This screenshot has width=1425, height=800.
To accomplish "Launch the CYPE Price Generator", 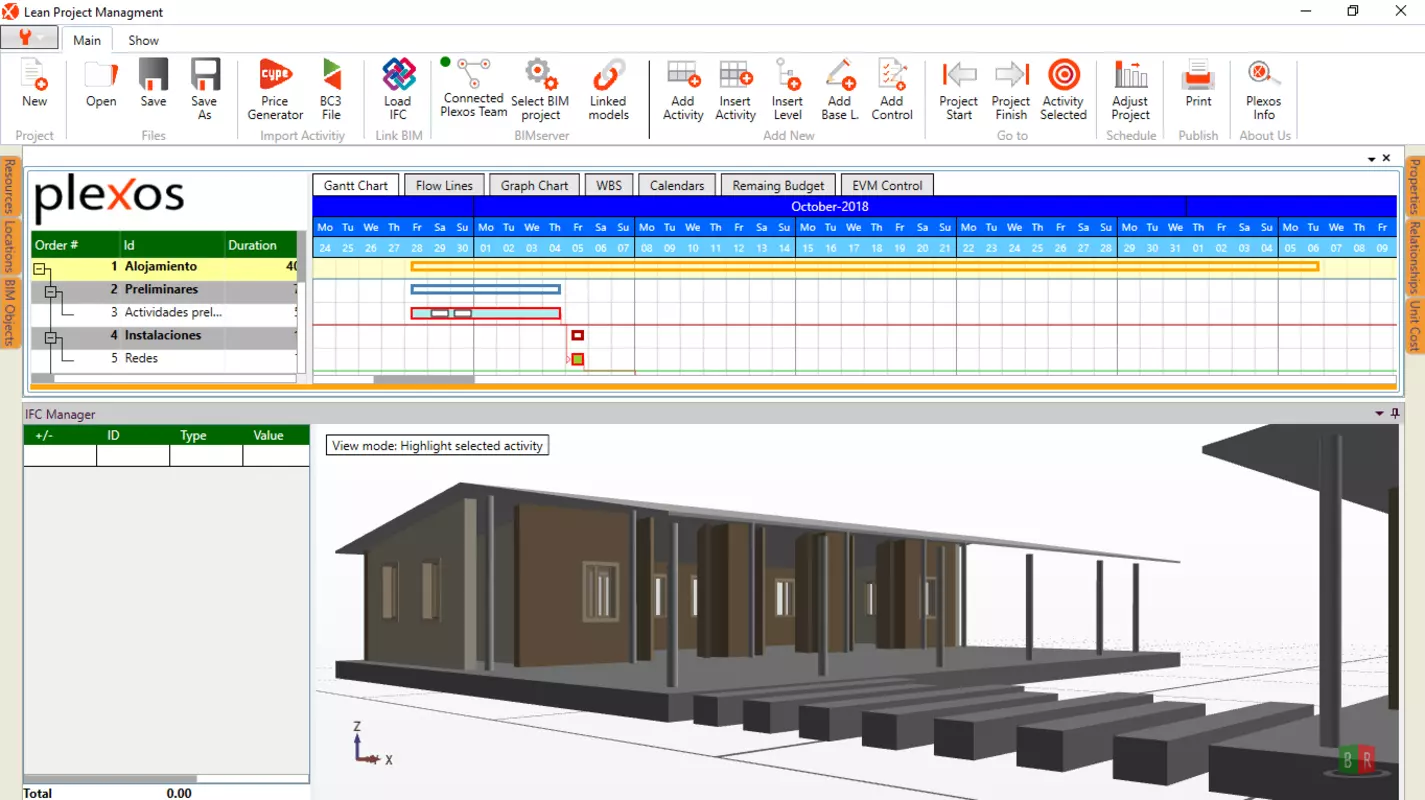I will coord(275,89).
